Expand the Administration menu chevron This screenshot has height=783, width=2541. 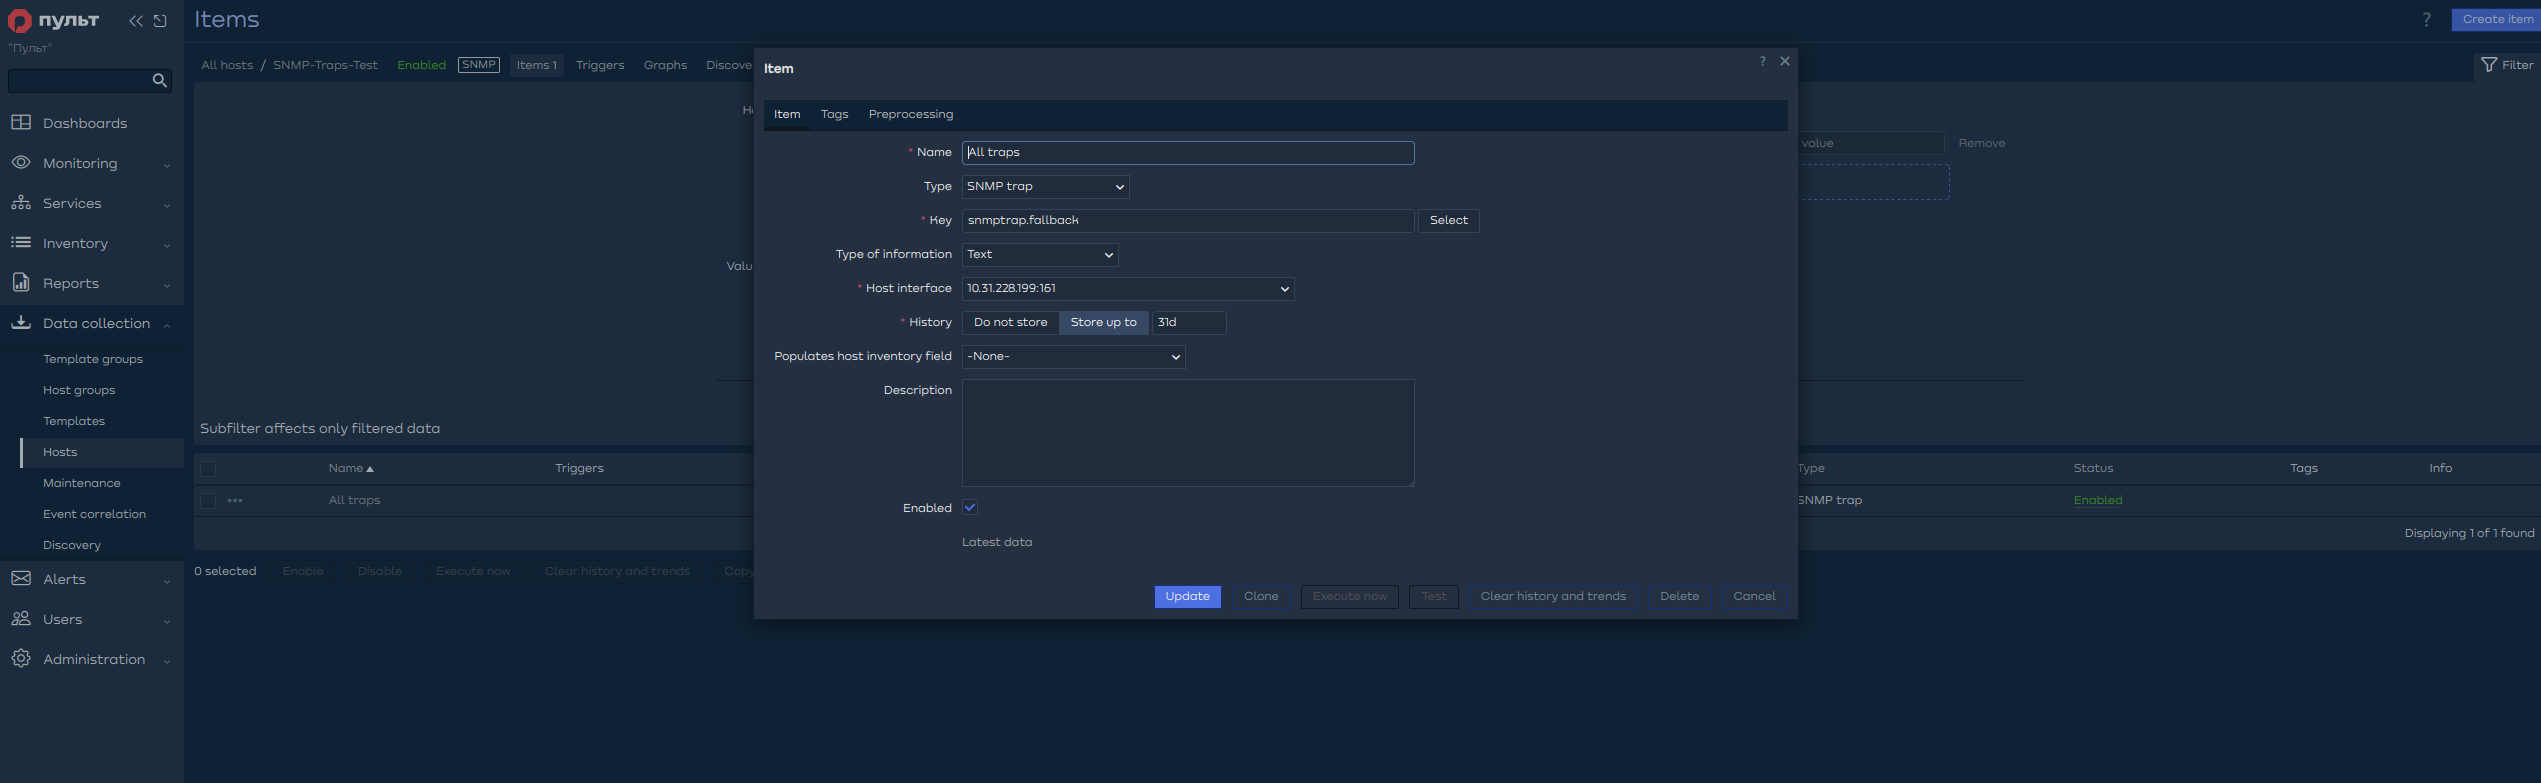[167, 661]
